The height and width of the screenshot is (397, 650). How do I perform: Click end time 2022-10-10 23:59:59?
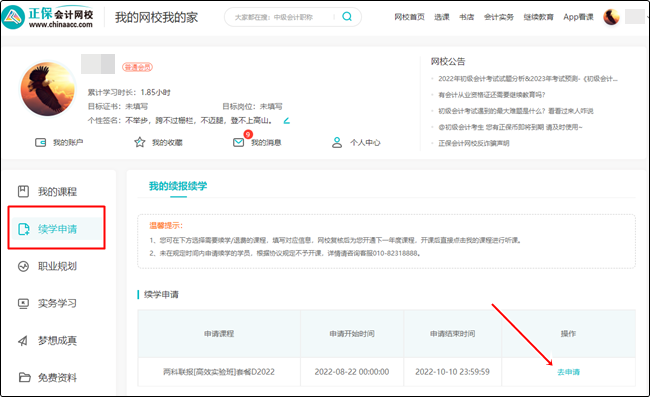pyautogui.click(x=452, y=372)
